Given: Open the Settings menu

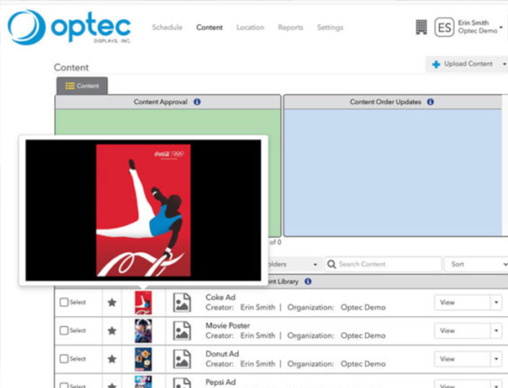Looking at the screenshot, I should (x=330, y=27).
